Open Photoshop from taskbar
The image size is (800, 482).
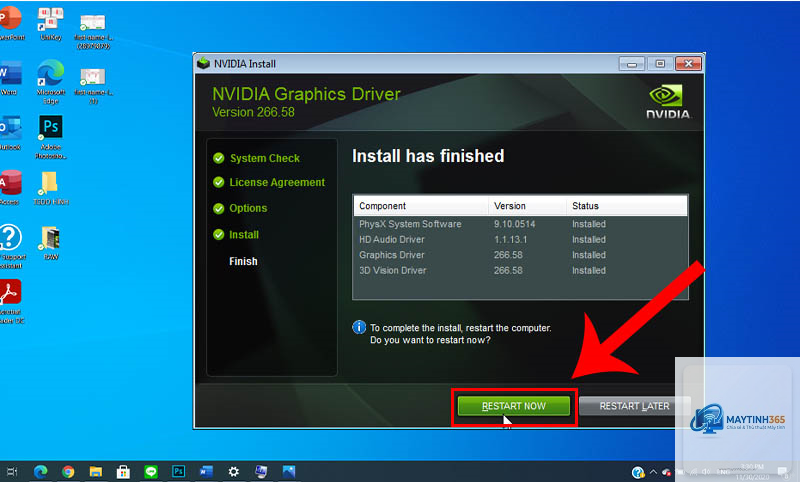(x=178, y=471)
